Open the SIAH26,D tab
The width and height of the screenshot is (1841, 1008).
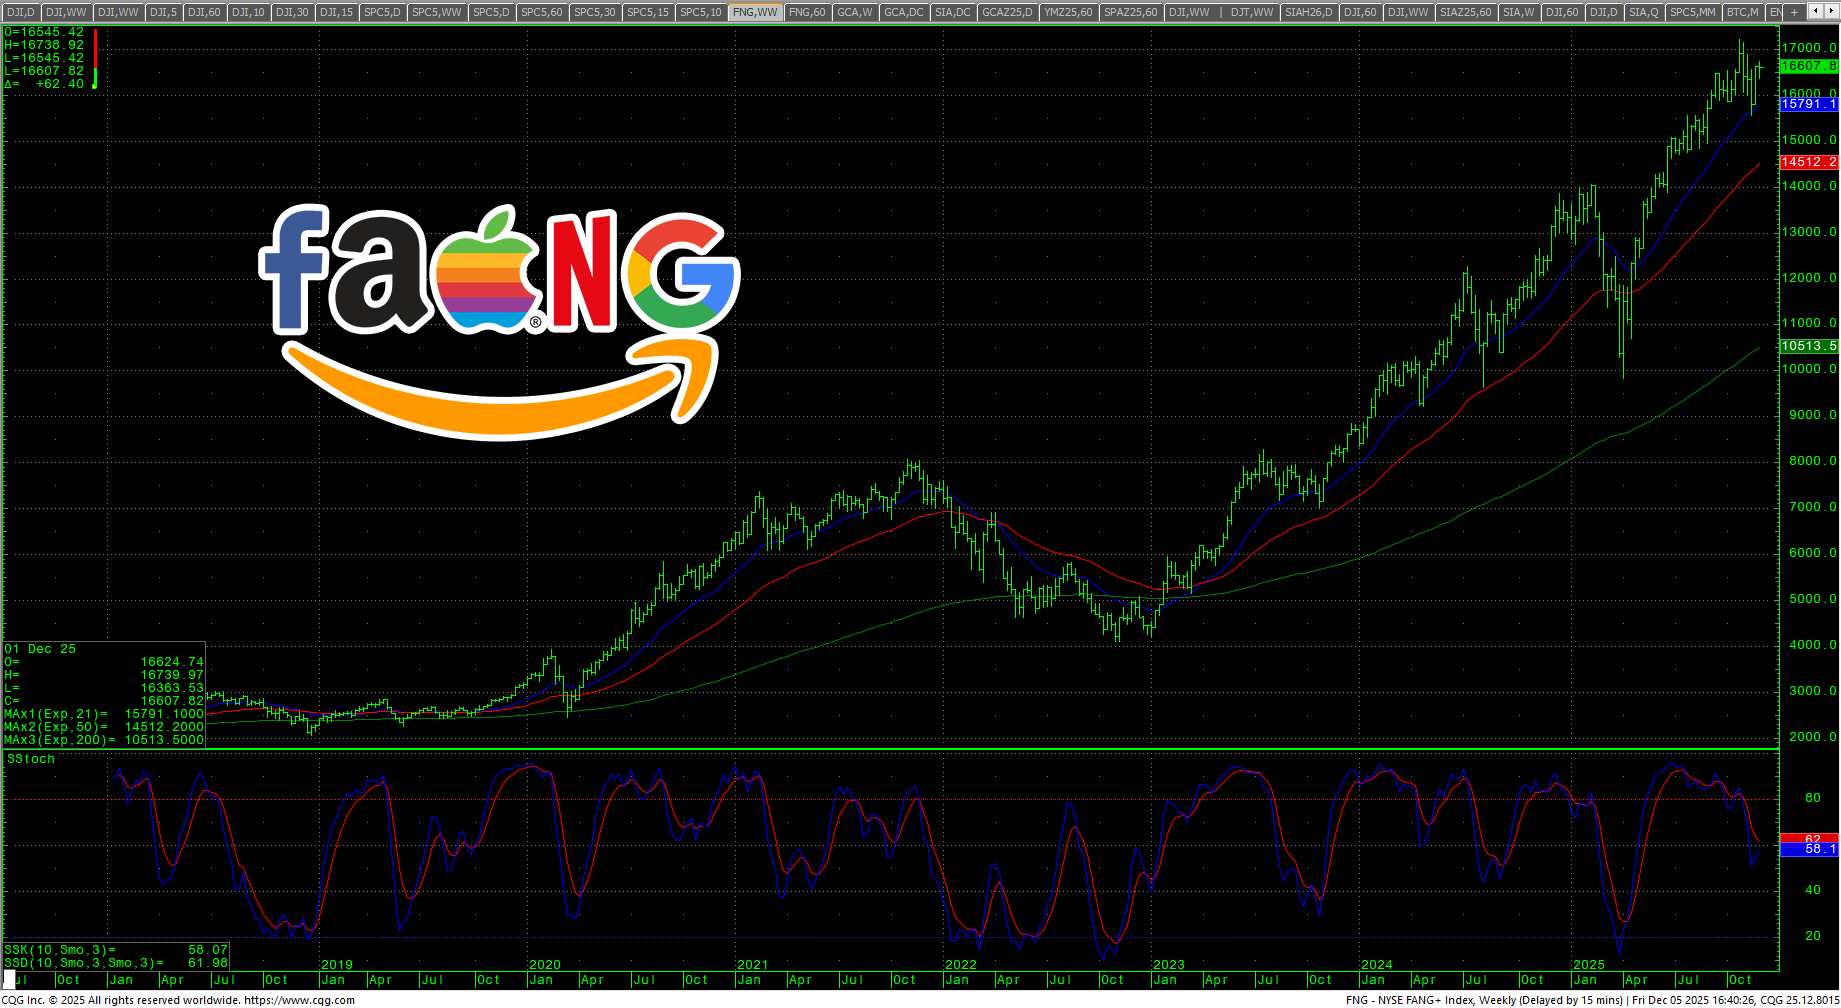click(x=1308, y=12)
